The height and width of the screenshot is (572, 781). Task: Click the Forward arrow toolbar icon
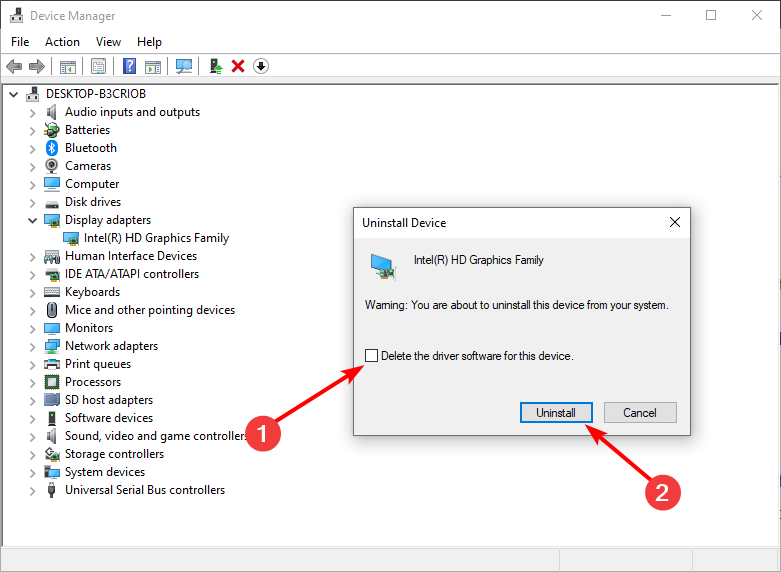pos(37,66)
